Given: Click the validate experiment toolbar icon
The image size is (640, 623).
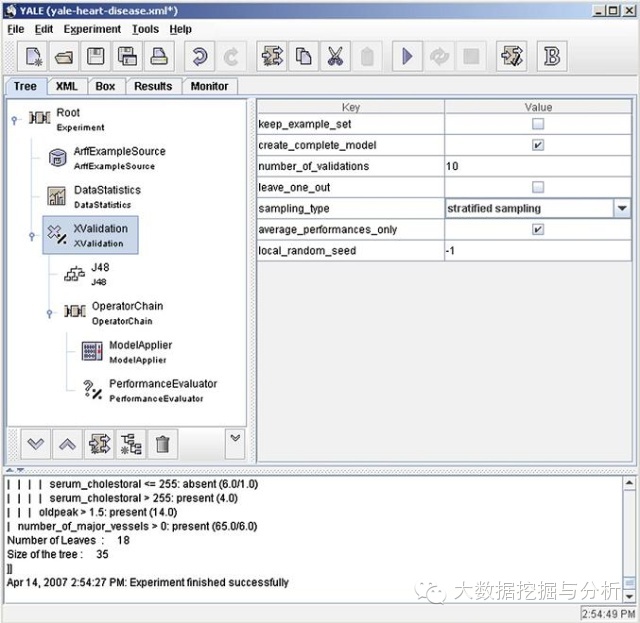Looking at the screenshot, I should (x=511, y=56).
